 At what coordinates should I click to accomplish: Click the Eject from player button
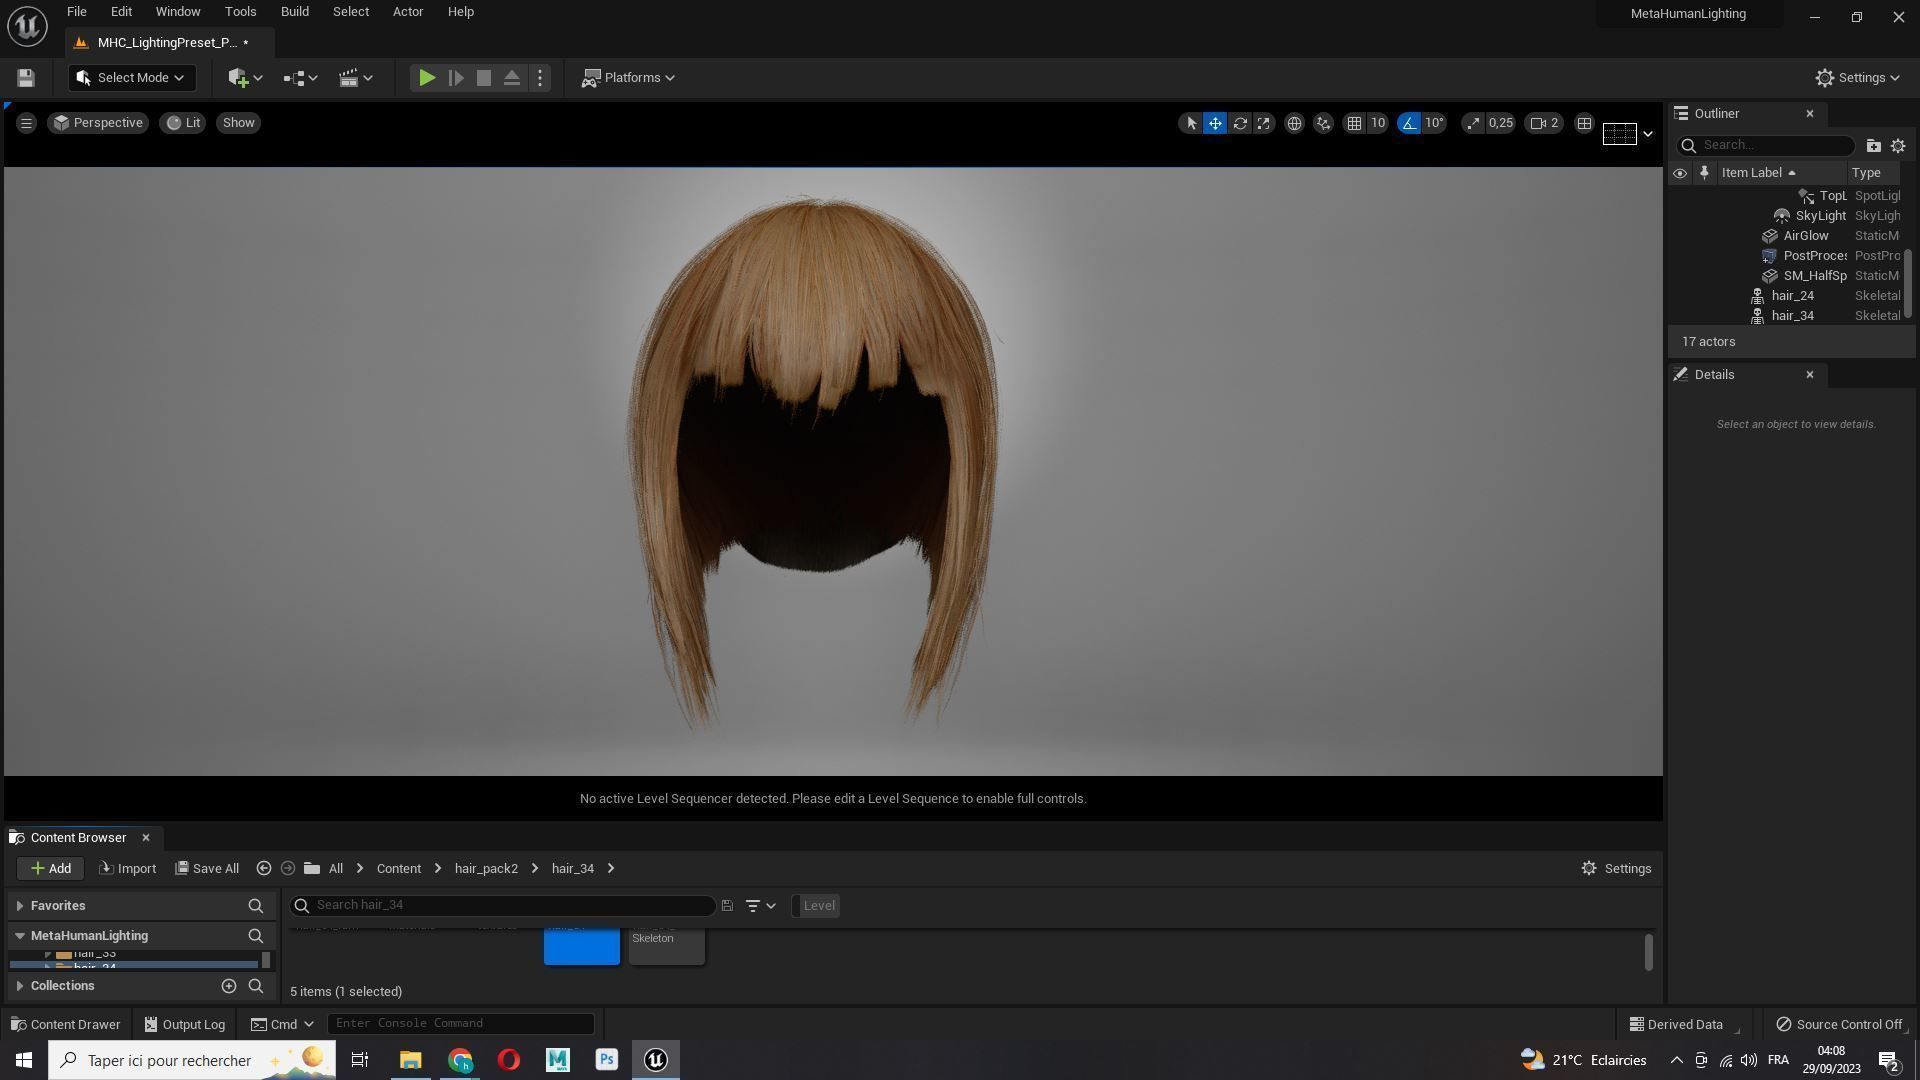[x=512, y=78]
